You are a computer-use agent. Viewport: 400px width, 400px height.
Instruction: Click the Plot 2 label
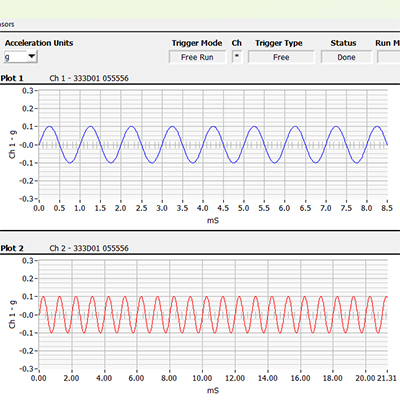tap(12, 248)
